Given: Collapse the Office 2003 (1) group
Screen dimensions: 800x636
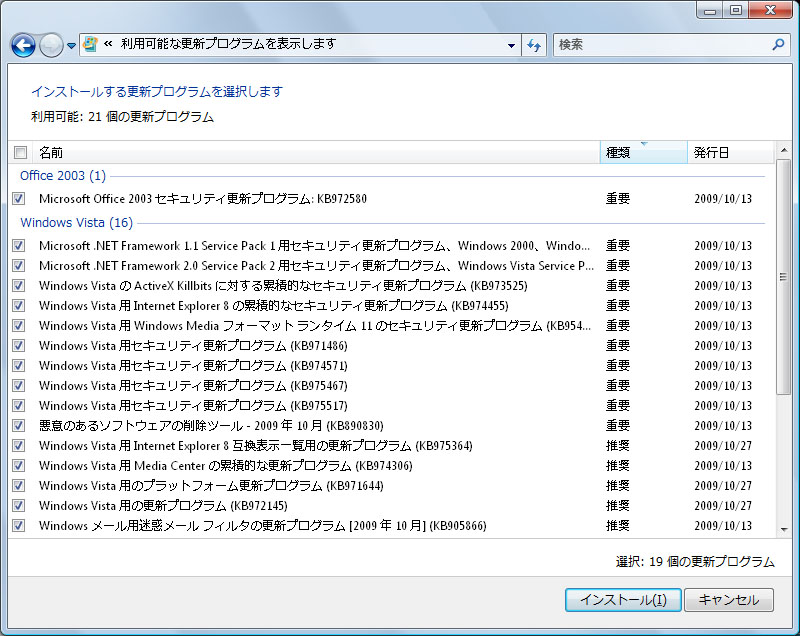Looking at the screenshot, I should click(63, 175).
